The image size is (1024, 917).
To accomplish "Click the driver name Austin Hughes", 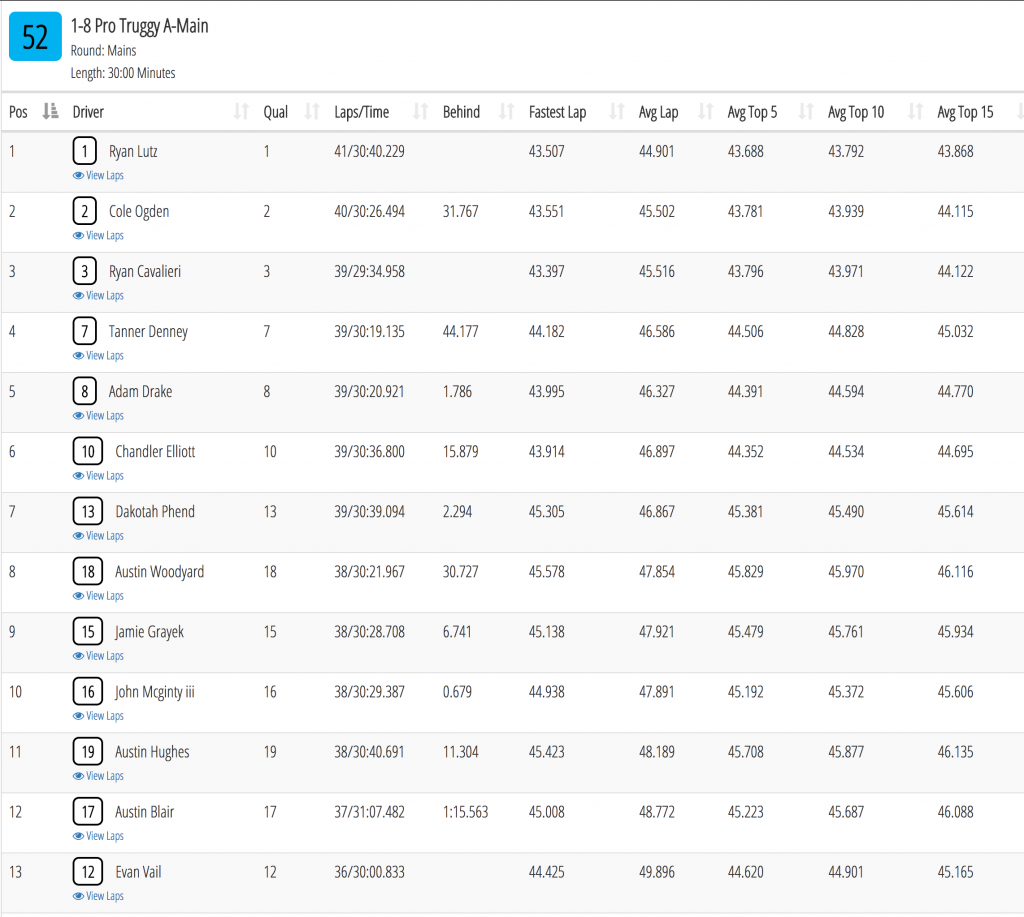I will coord(153,752).
